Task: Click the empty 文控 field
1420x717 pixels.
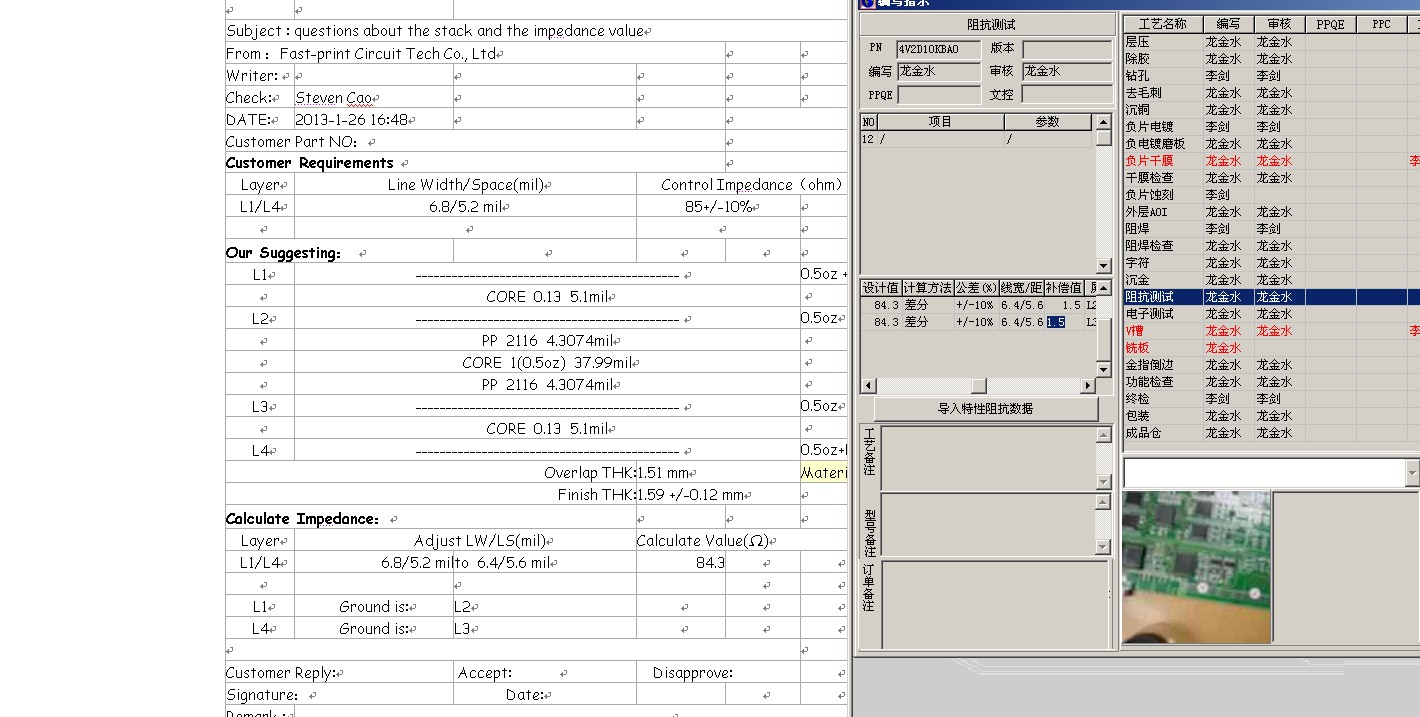Action: tap(1066, 95)
